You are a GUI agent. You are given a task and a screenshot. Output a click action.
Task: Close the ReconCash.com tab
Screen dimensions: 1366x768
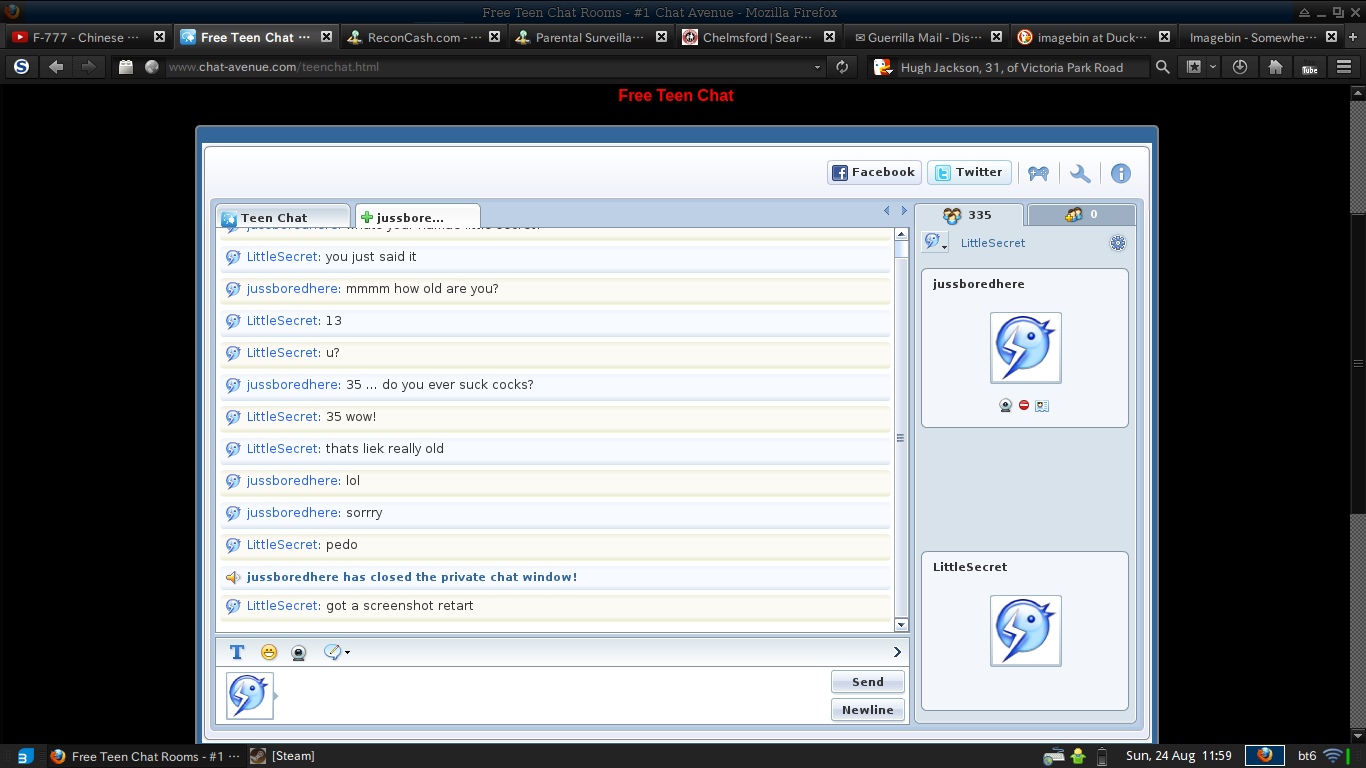493,37
